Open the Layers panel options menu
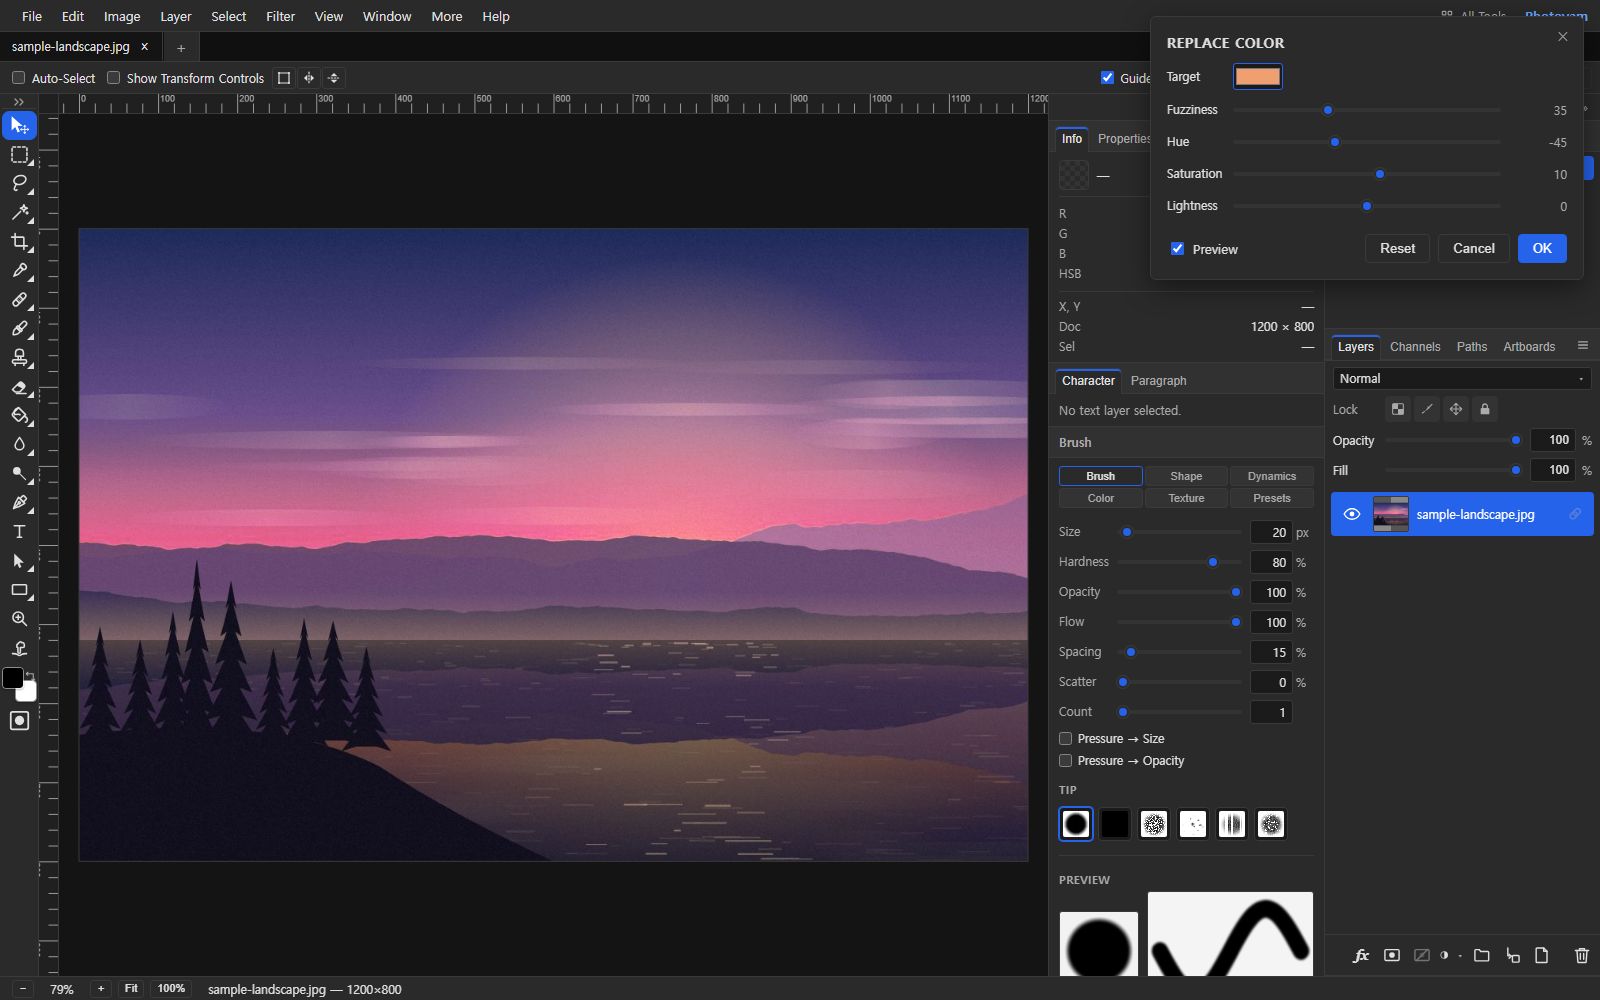 pyautogui.click(x=1582, y=346)
